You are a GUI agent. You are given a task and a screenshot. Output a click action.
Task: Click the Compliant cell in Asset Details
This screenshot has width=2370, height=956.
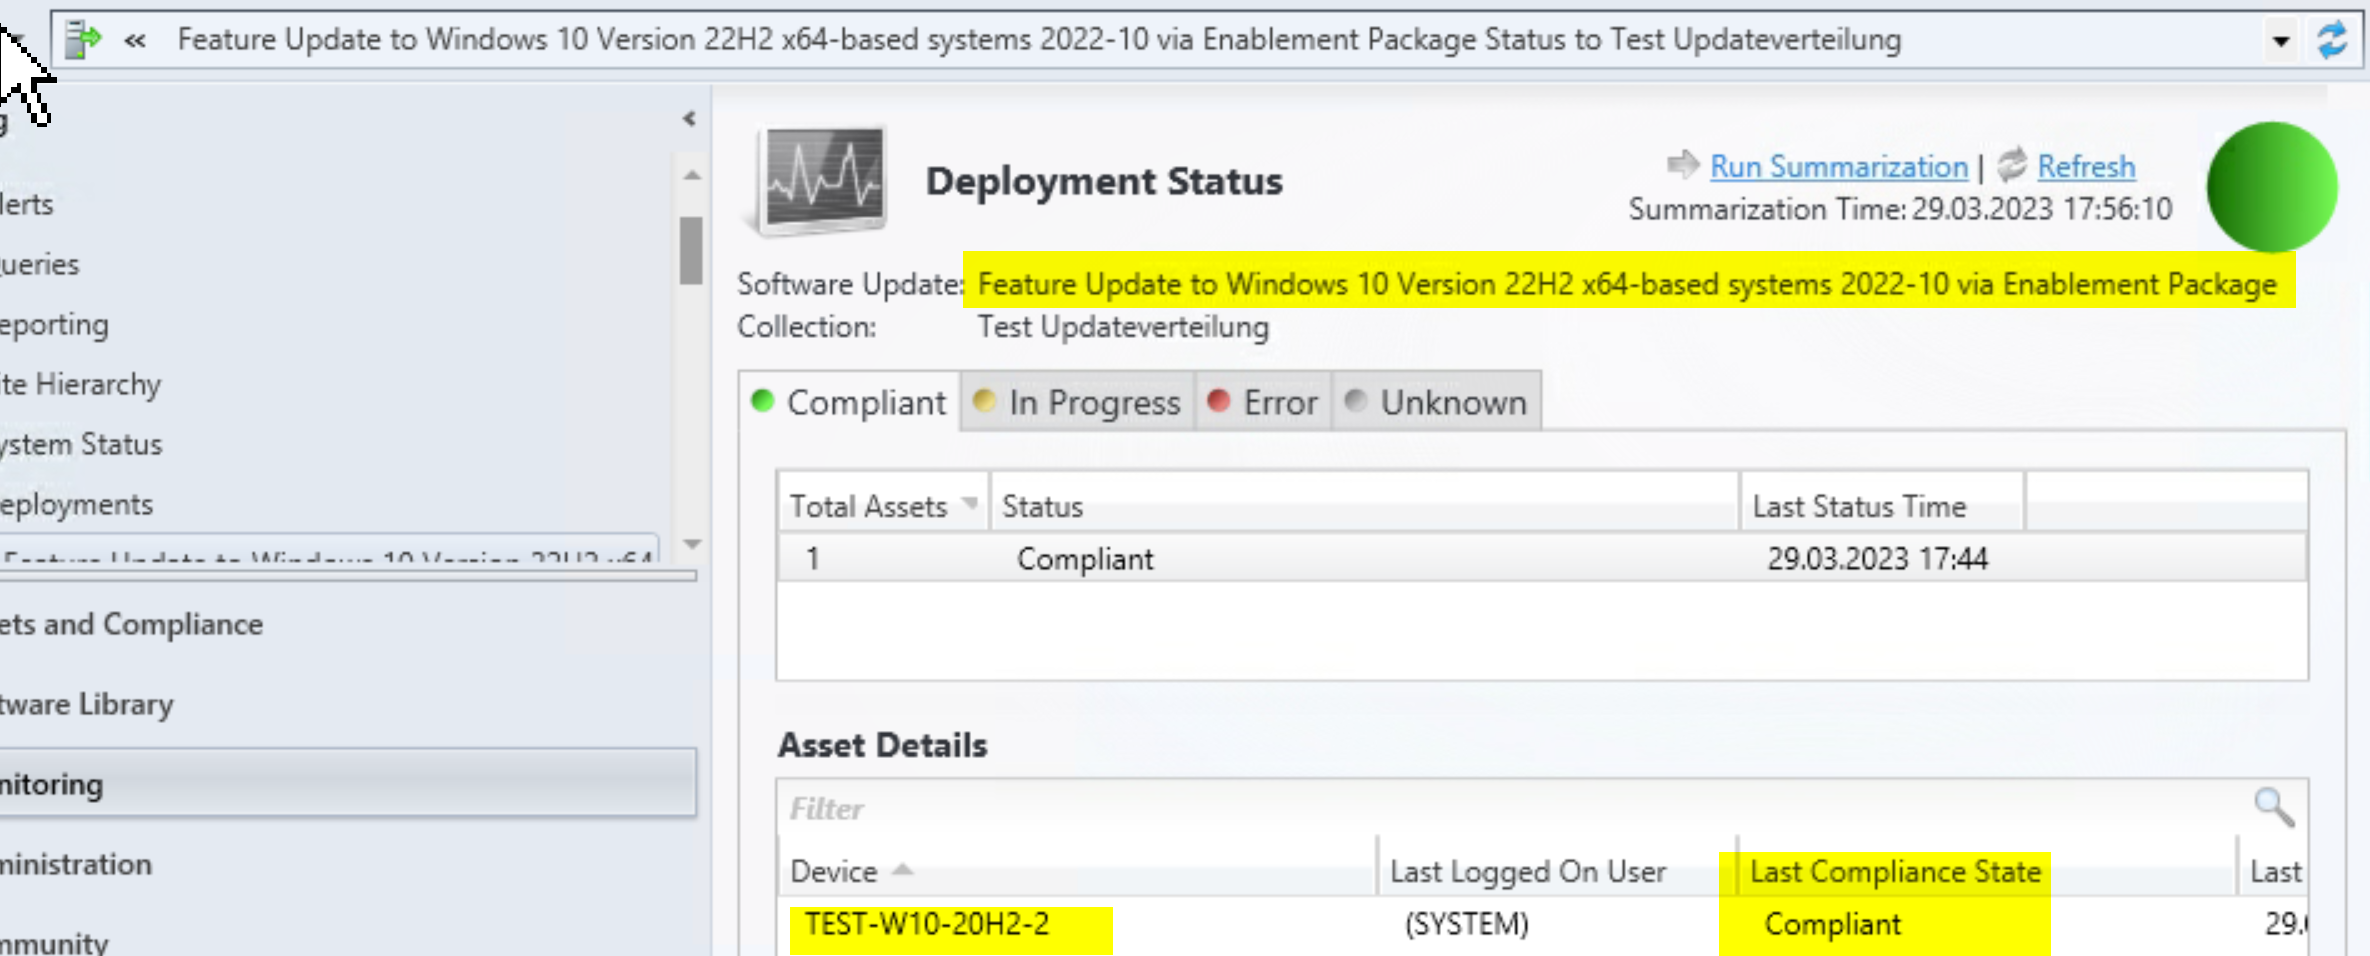tap(1832, 924)
